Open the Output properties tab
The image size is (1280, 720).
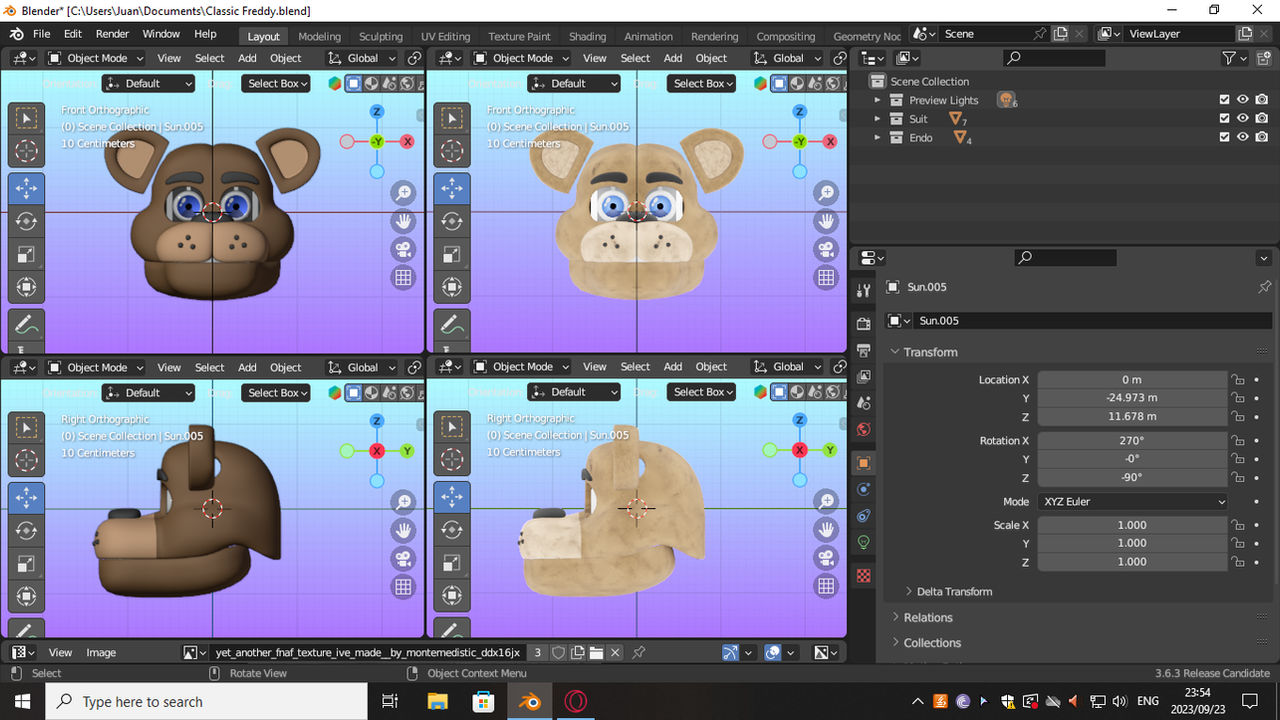(x=864, y=351)
